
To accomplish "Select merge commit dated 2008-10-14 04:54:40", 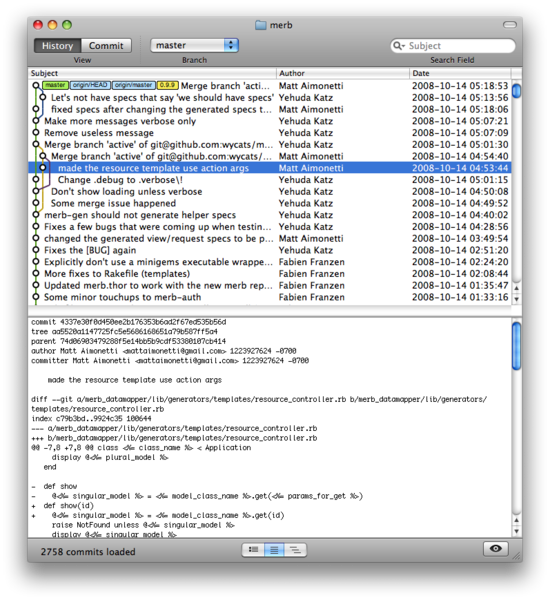I will pos(270,157).
